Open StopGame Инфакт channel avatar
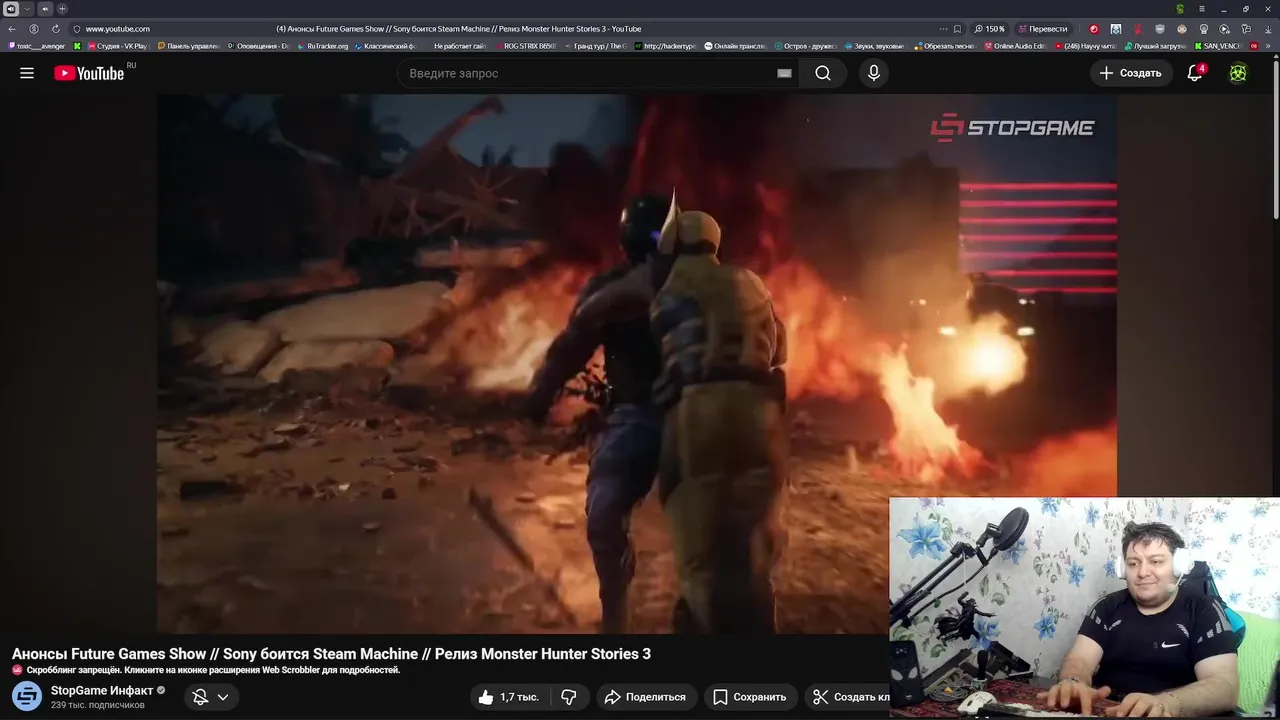The height and width of the screenshot is (720, 1280). (27, 696)
